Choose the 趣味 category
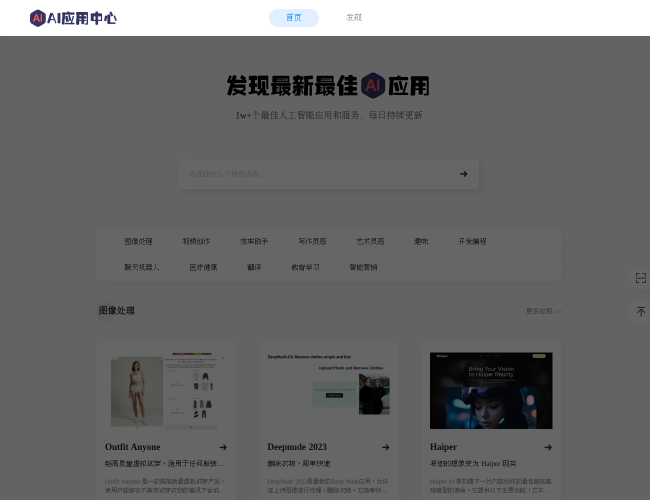This screenshot has width=650, height=500. click(x=421, y=241)
